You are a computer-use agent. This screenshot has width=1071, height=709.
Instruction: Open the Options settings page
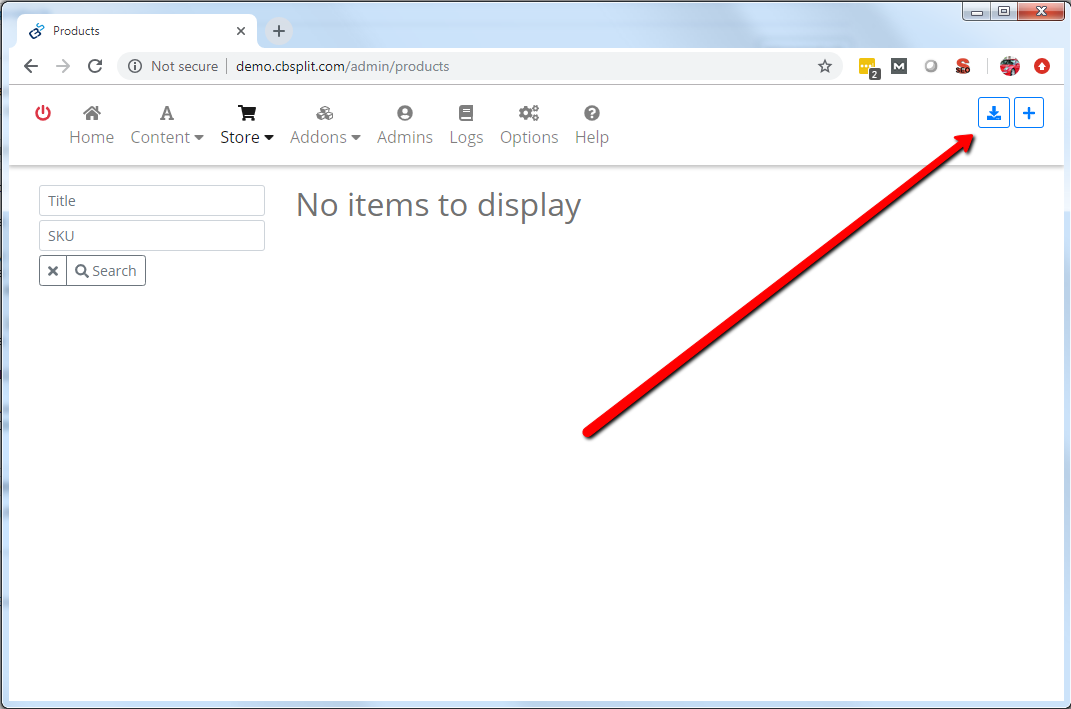coord(529,126)
